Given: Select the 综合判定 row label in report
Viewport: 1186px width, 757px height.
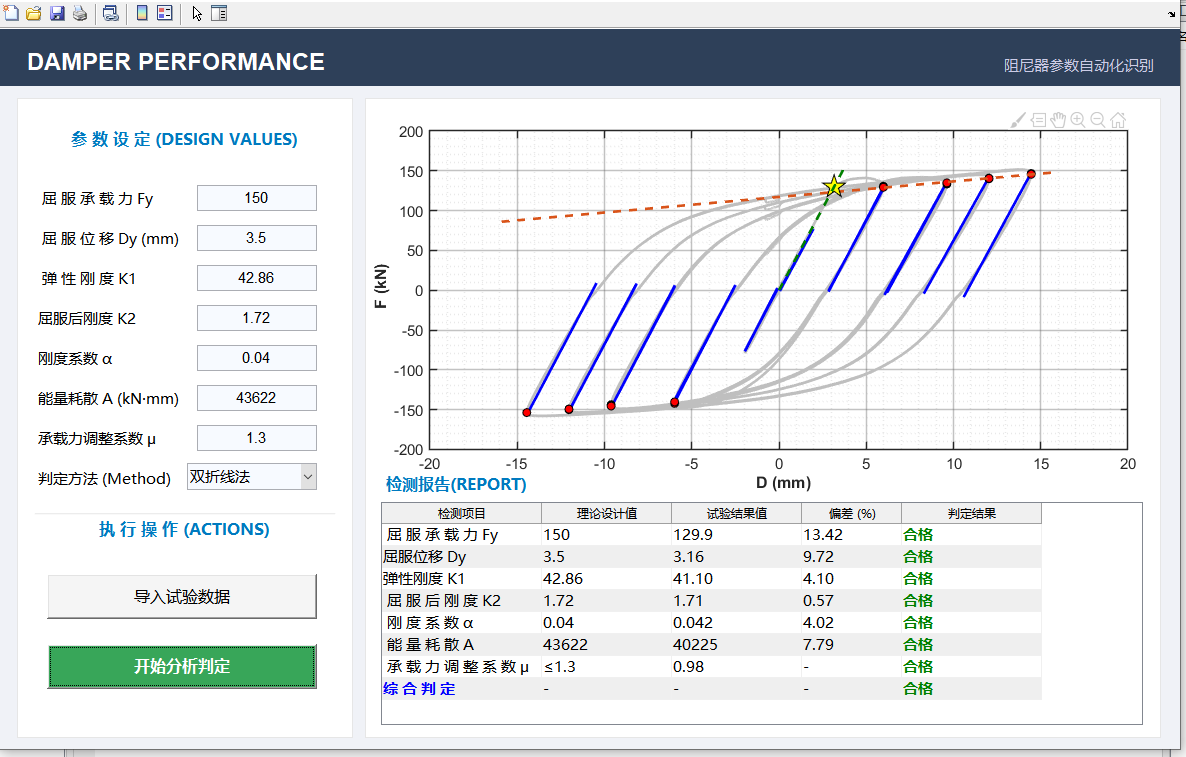Looking at the screenshot, I should (461, 688).
